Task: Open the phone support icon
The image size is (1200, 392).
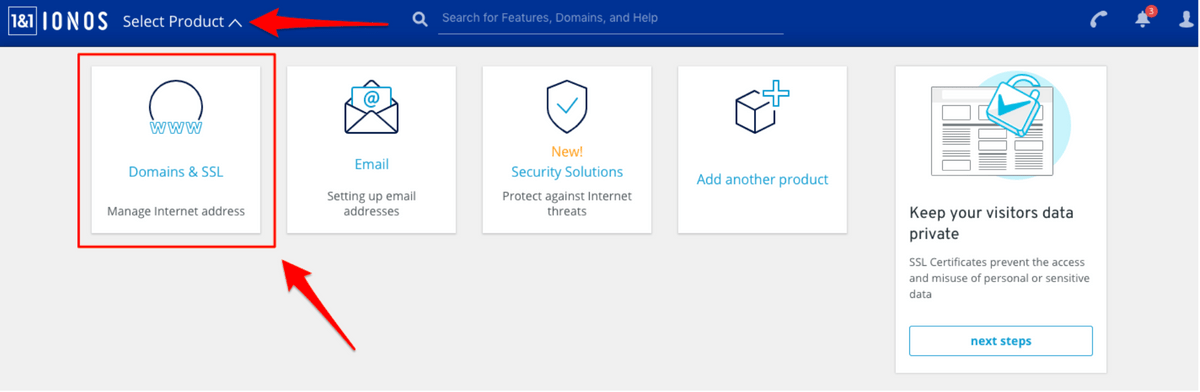Action: tap(1099, 20)
